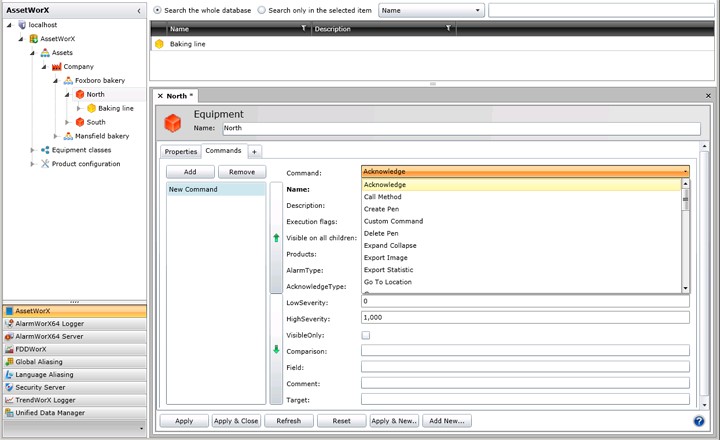
Task: Select Search only in selected item option
Action: (262, 10)
